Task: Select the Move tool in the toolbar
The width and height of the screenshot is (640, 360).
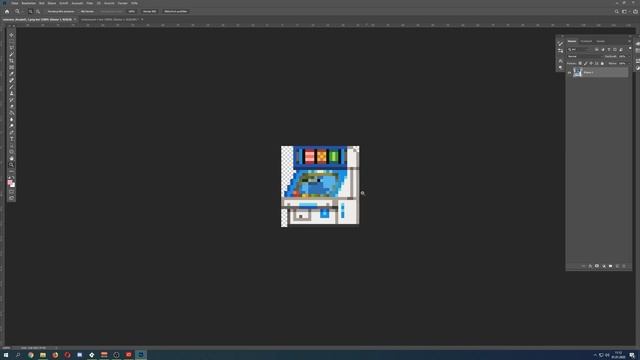Action: pos(11,35)
